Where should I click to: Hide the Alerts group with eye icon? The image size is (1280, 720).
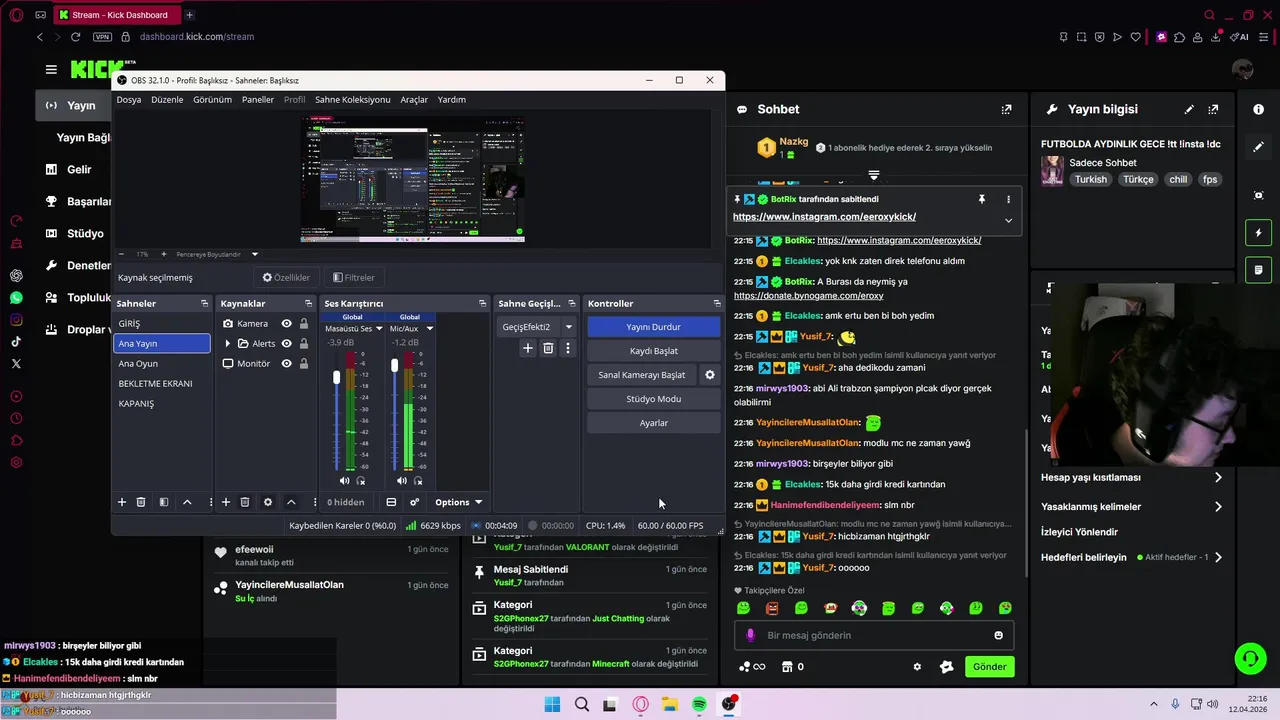click(x=287, y=343)
